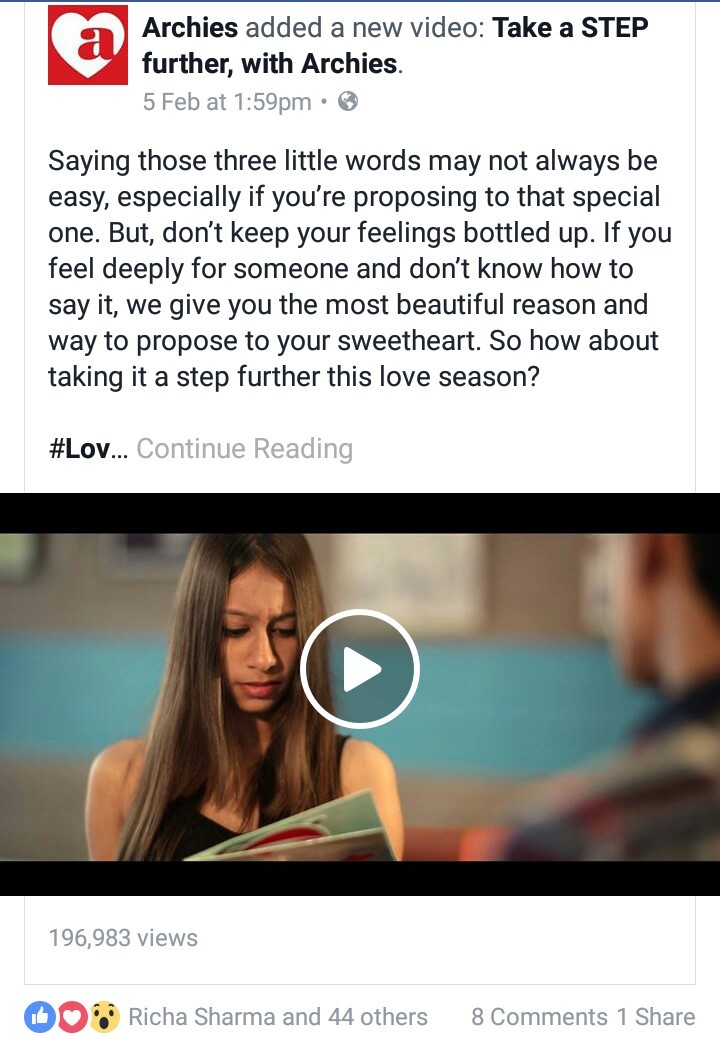Open 'Take a STEP further, with Archies' video title
The height and width of the screenshot is (1039, 720).
tap(395, 46)
